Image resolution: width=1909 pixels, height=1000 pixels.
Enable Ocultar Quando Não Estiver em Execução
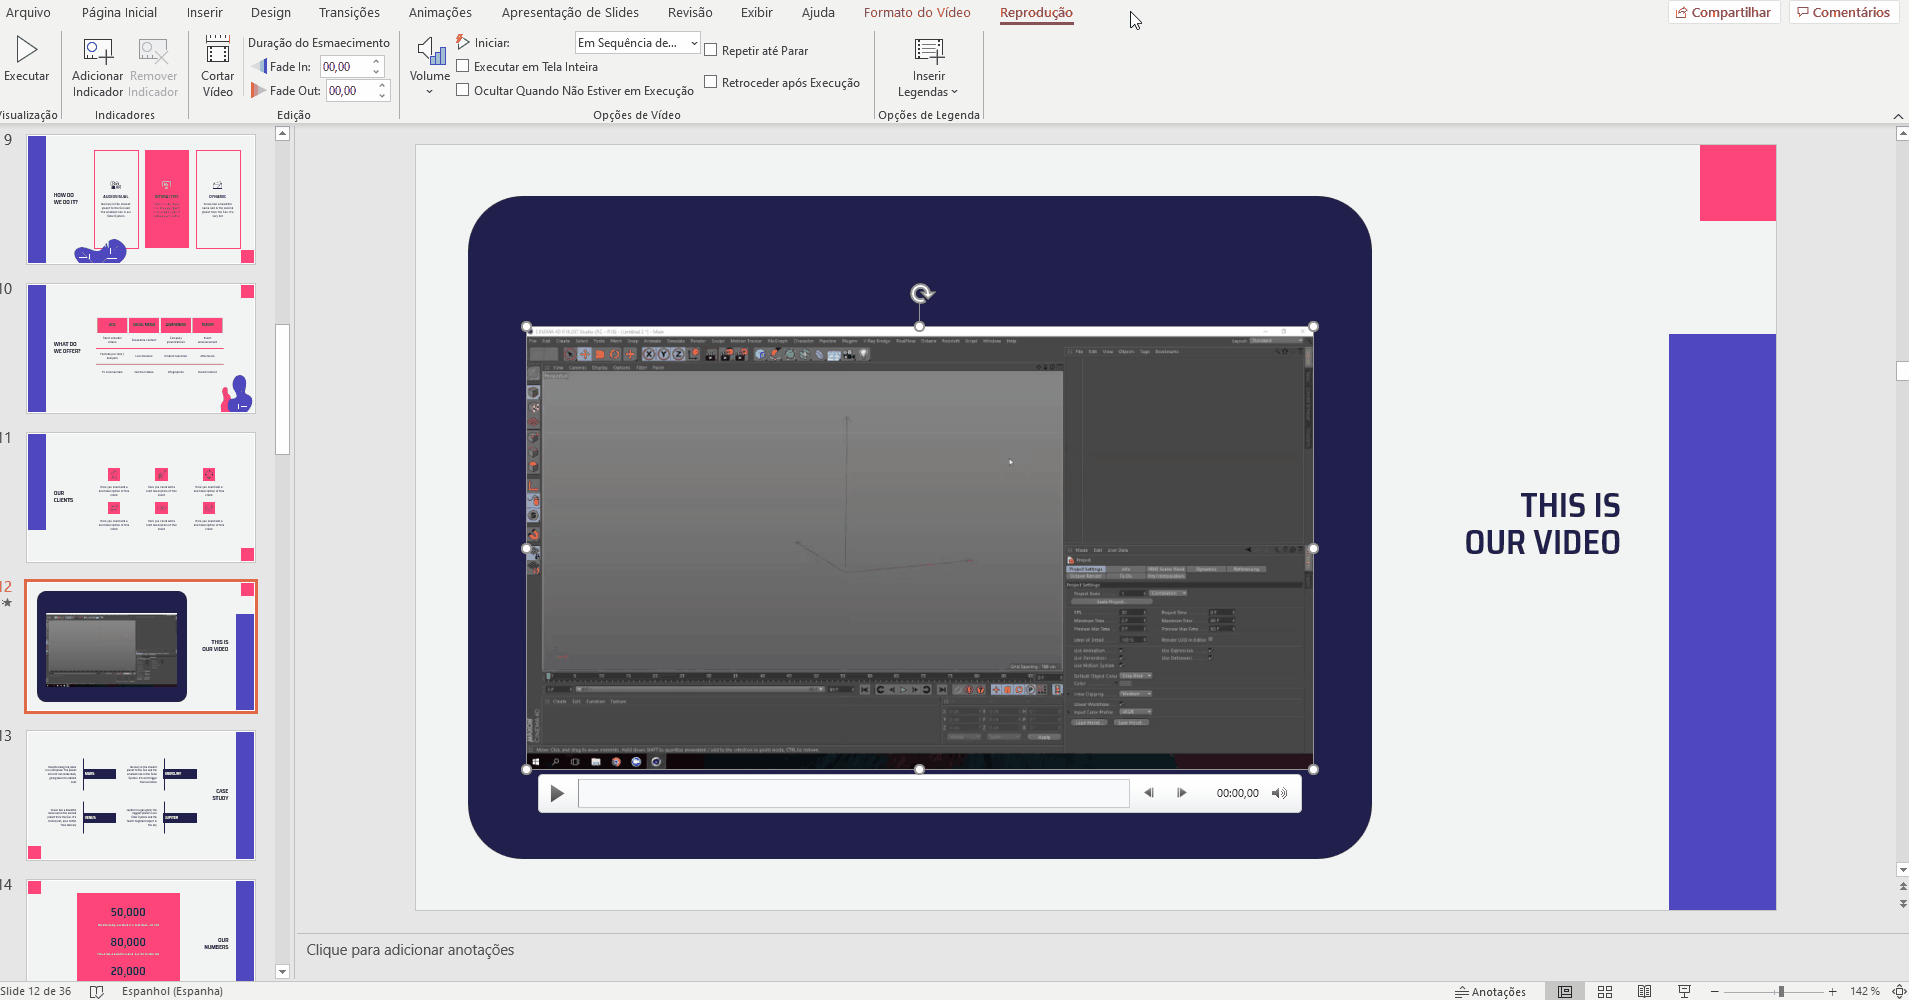click(462, 90)
